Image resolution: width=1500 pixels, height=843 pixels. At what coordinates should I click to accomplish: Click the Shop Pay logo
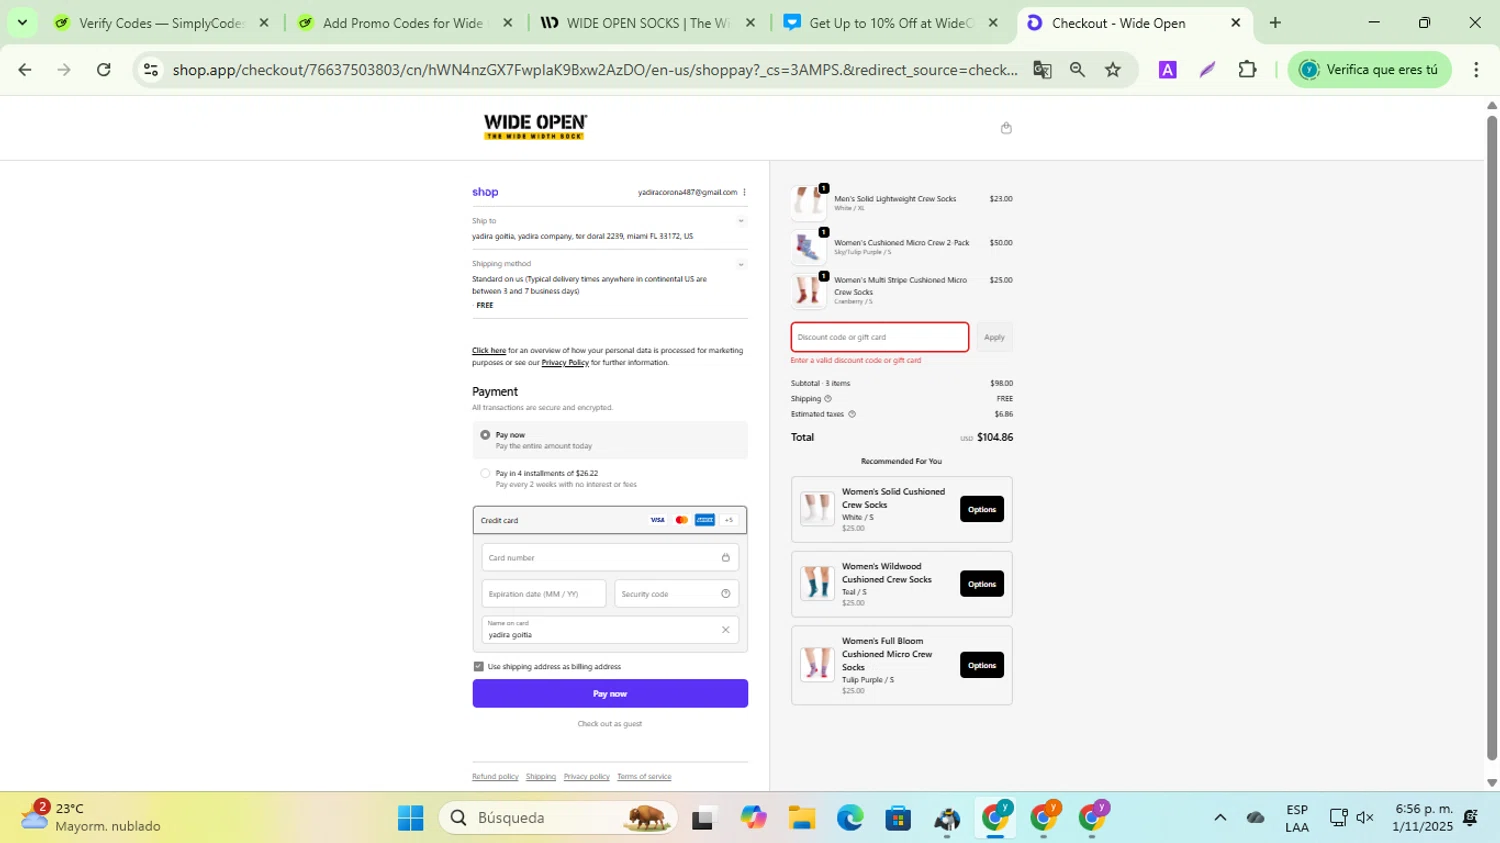[485, 192]
